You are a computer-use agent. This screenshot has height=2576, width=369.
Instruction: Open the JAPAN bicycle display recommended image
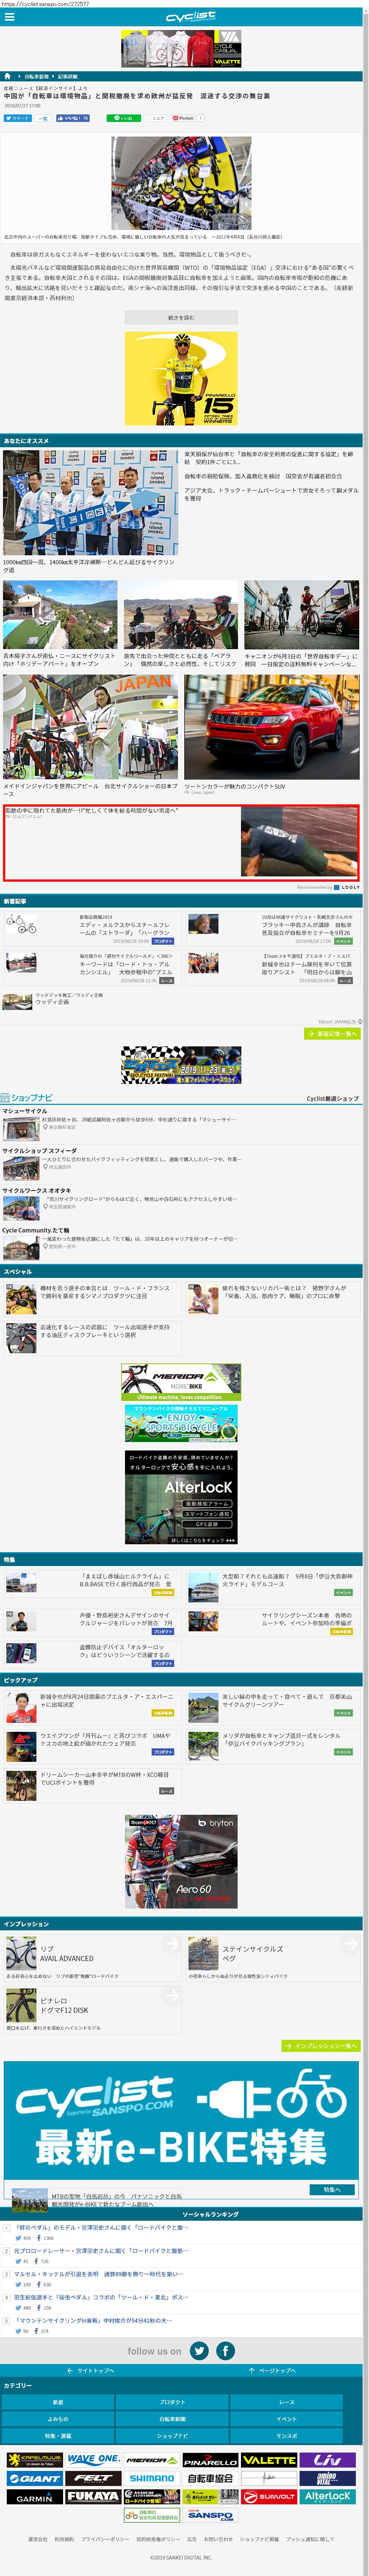point(90,727)
